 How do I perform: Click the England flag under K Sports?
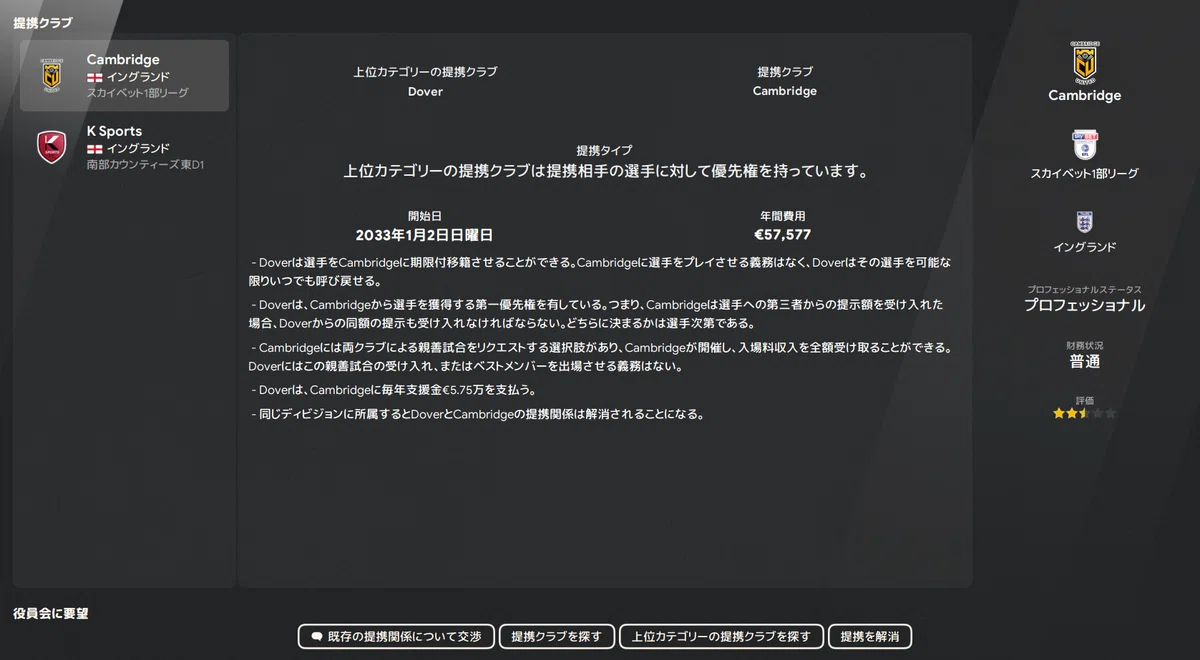point(95,148)
